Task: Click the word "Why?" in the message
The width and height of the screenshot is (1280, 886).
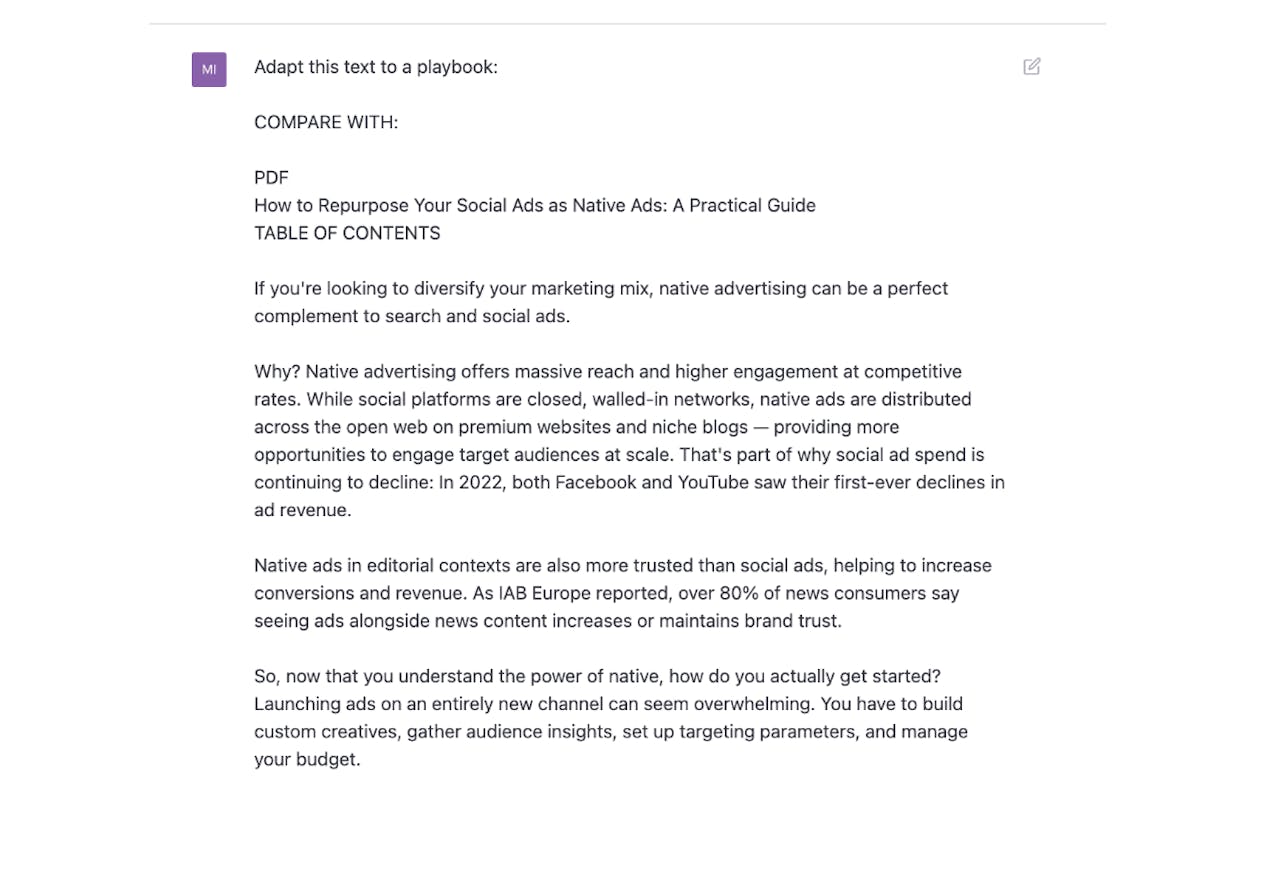Action: click(x=277, y=372)
